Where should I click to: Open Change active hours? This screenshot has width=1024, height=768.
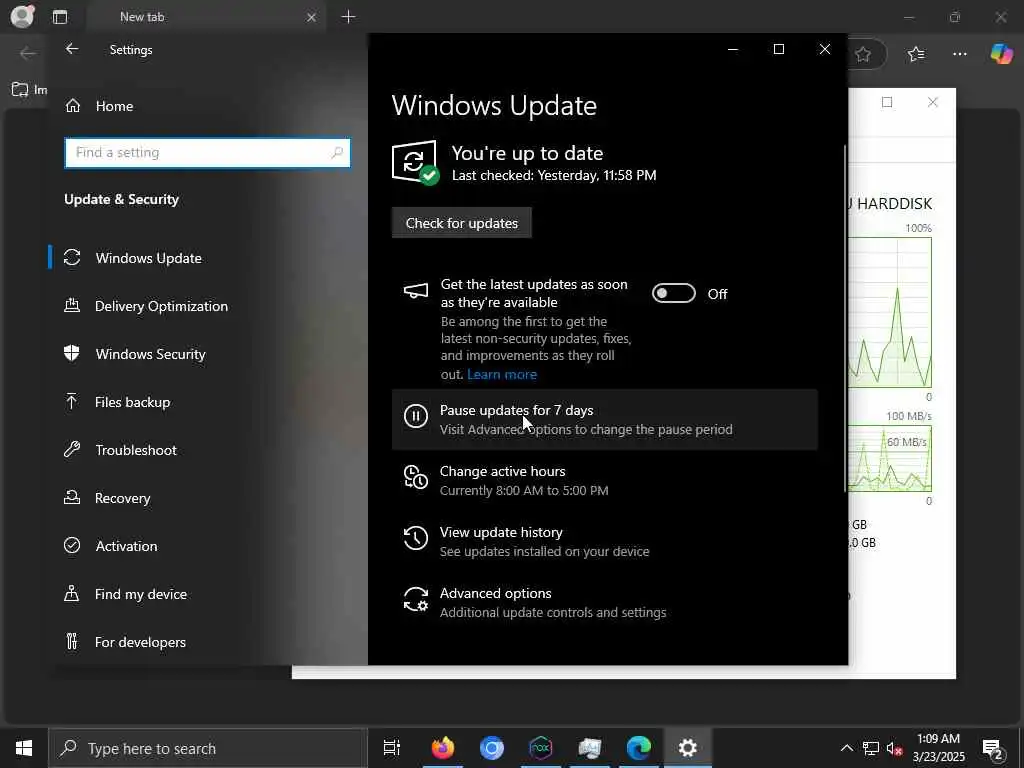click(604, 480)
